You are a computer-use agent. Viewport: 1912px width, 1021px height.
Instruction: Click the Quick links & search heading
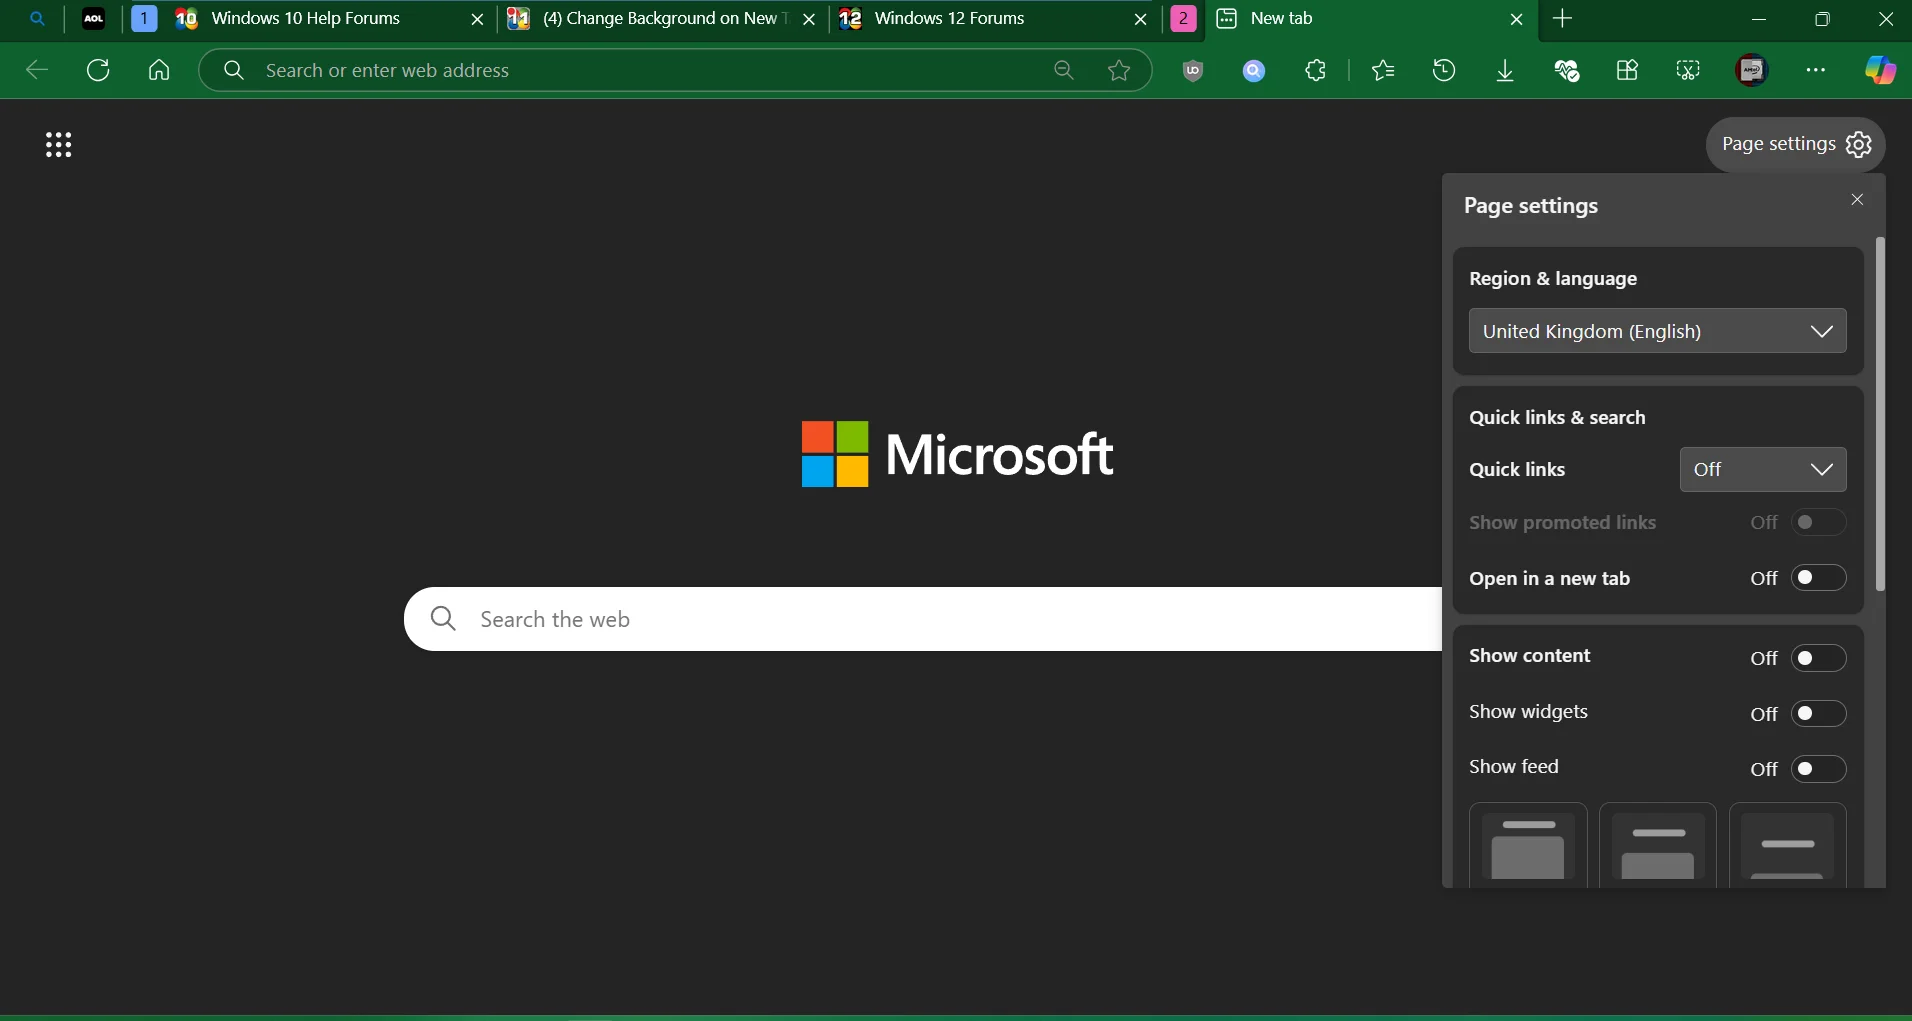click(1557, 418)
